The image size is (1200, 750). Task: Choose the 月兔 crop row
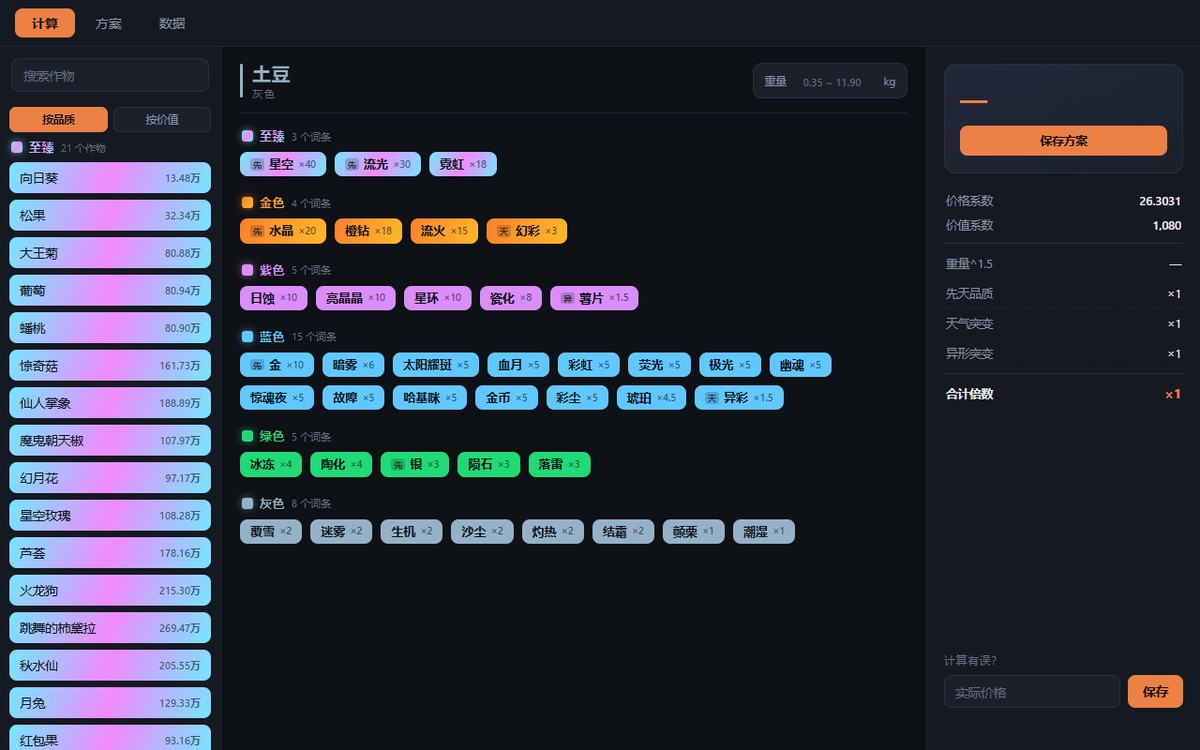(110, 703)
